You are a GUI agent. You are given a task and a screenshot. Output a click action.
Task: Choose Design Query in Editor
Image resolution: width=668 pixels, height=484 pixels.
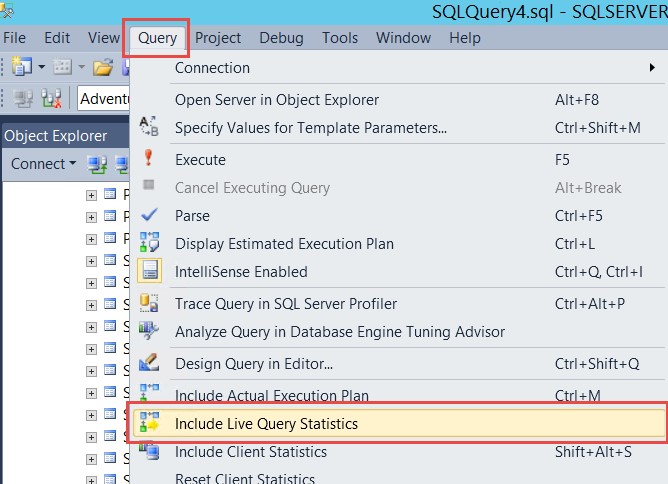coord(398,364)
